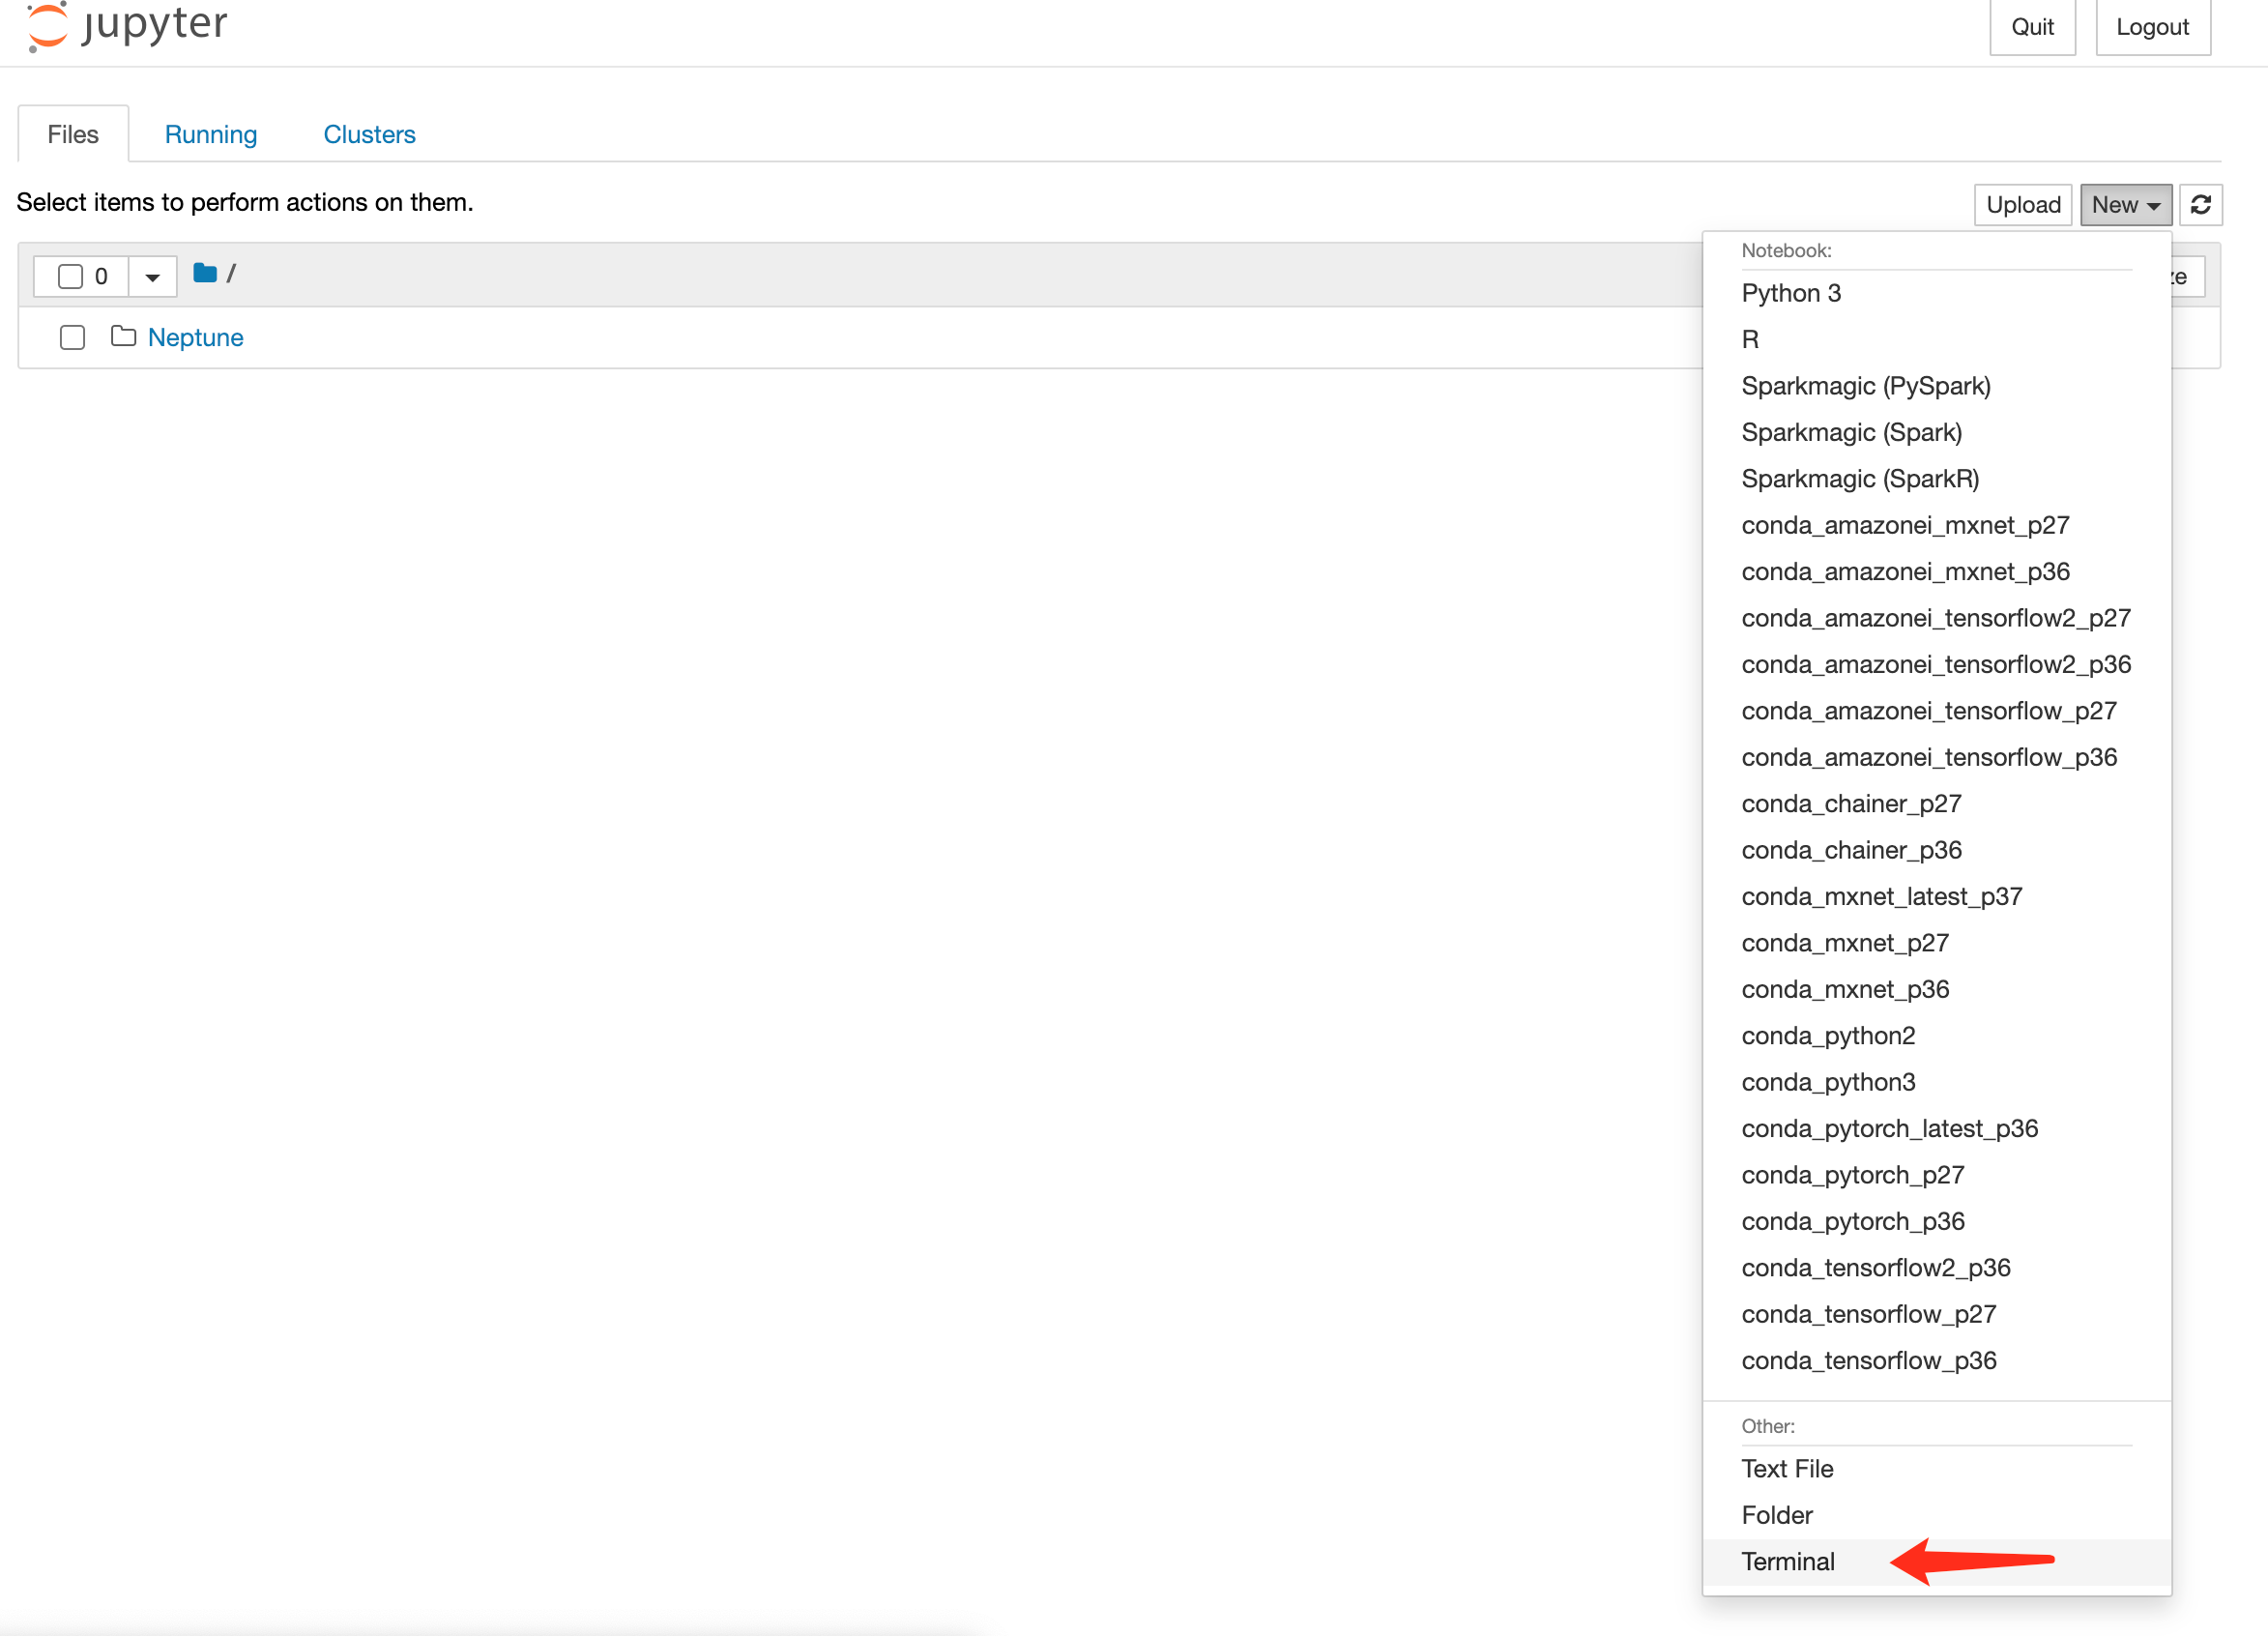Switch to the Running tab
Image resolution: width=2268 pixels, height=1636 pixels.
point(210,134)
